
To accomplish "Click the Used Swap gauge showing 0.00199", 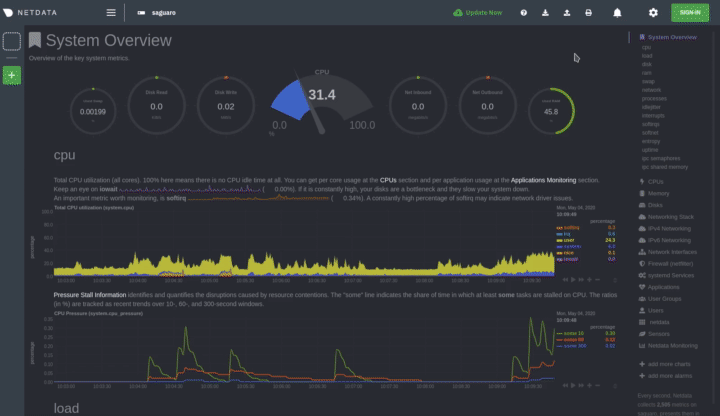I will pos(93,112).
